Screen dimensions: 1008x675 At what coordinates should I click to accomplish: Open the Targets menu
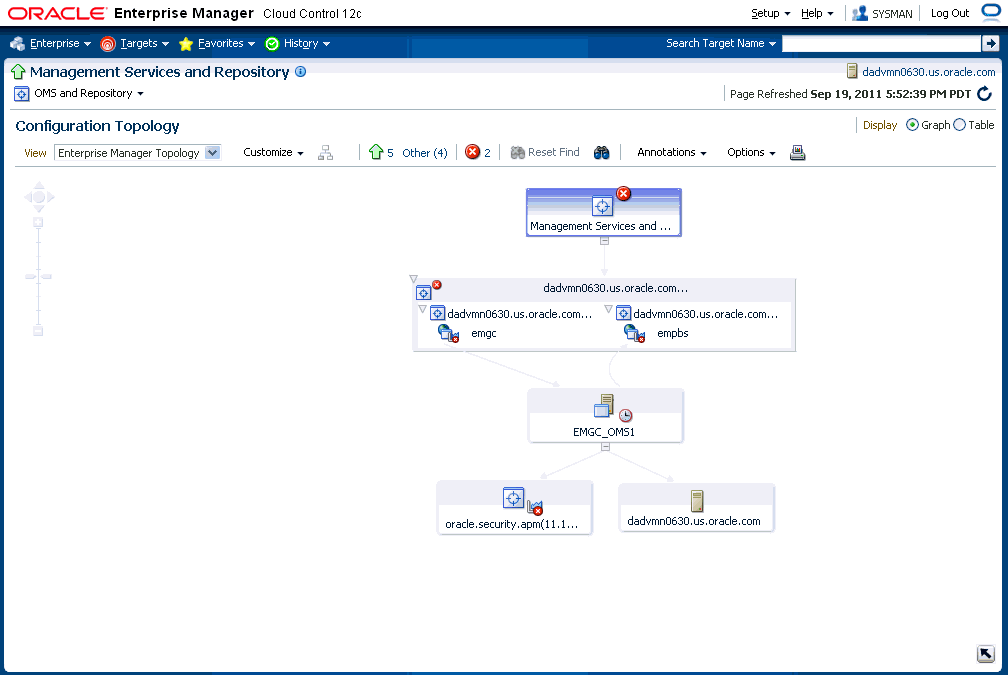coord(145,43)
